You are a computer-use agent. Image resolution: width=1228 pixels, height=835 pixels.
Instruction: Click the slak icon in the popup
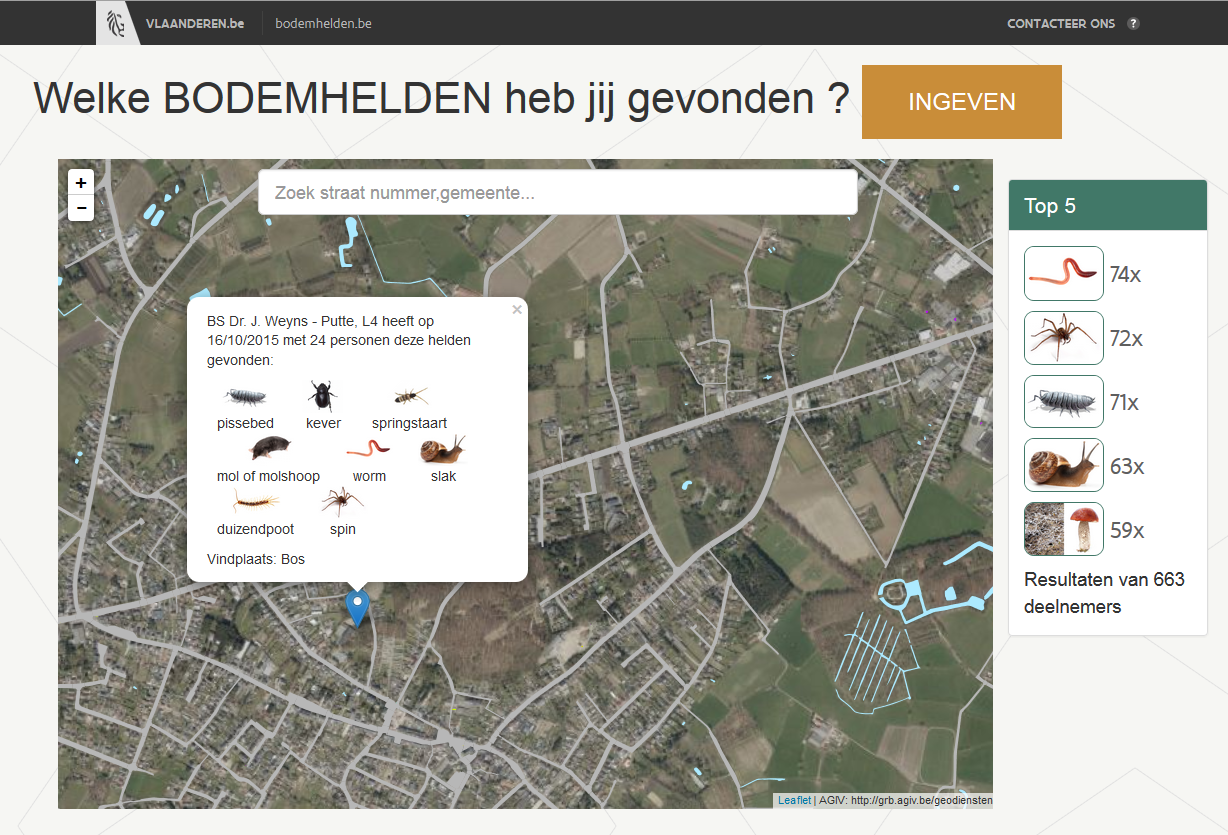click(x=441, y=450)
